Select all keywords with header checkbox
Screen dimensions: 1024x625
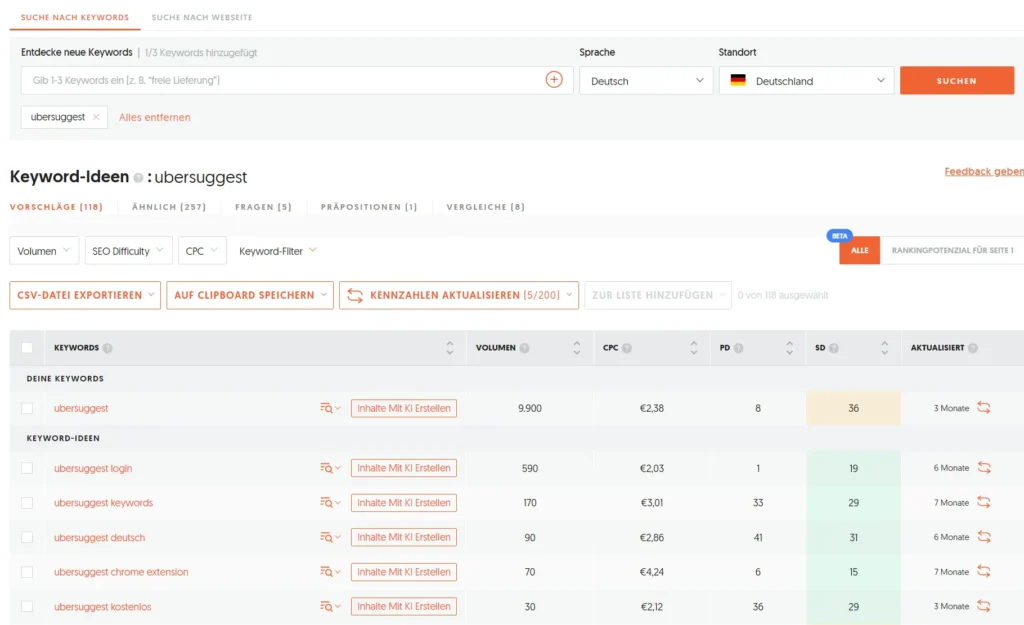(x=27, y=348)
